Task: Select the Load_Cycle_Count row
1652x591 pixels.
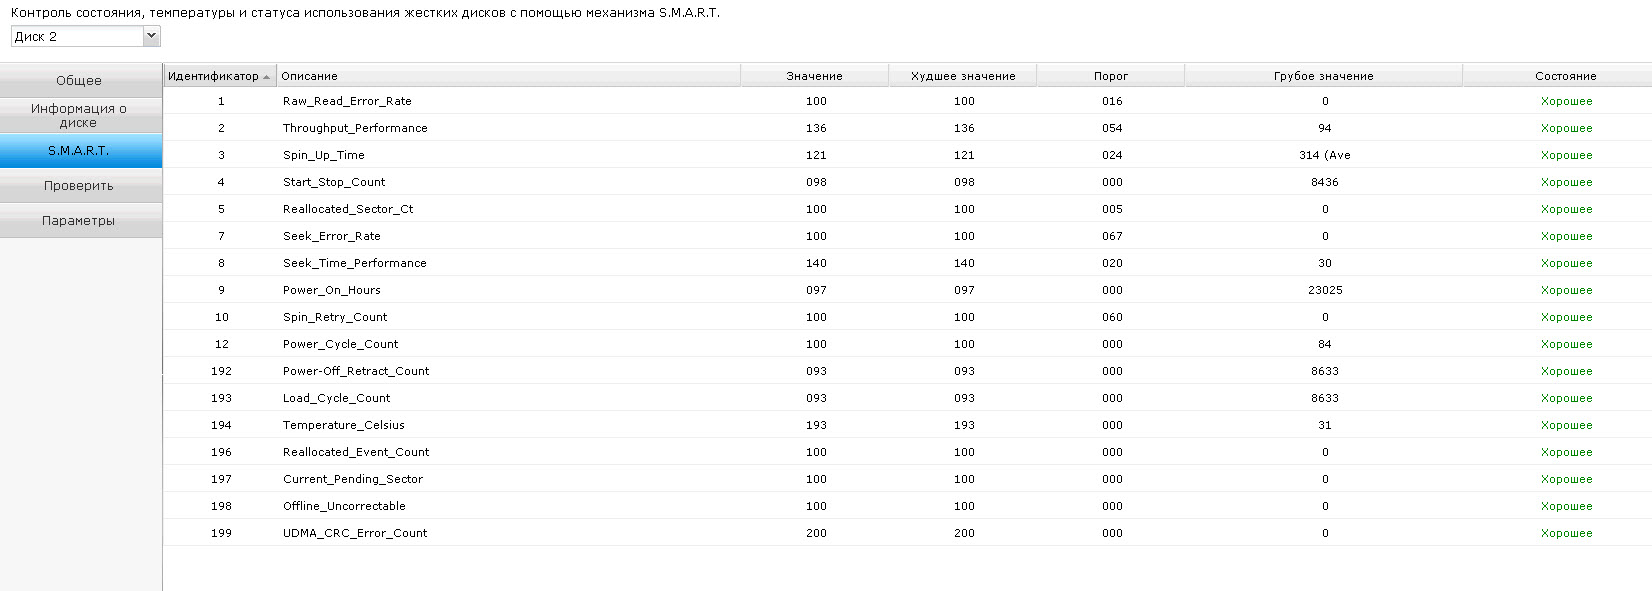Action: point(907,398)
